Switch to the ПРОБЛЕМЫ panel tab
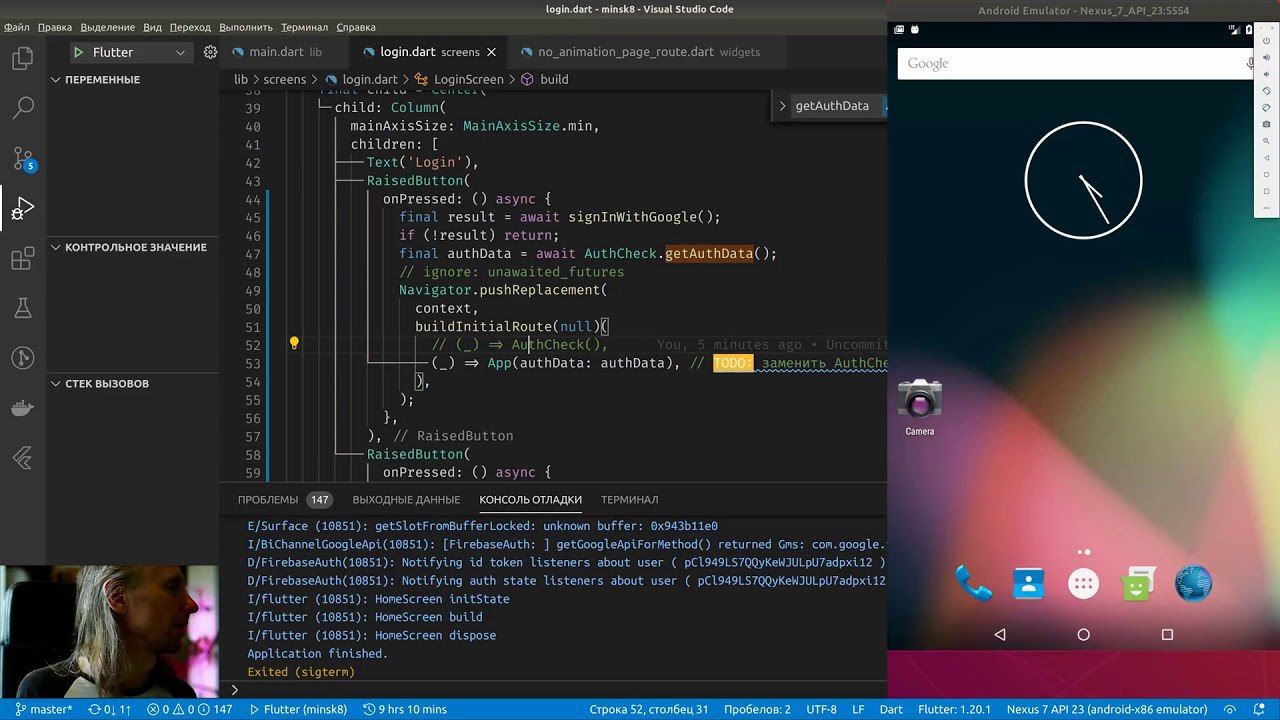The height and width of the screenshot is (720, 1280). click(x=284, y=499)
